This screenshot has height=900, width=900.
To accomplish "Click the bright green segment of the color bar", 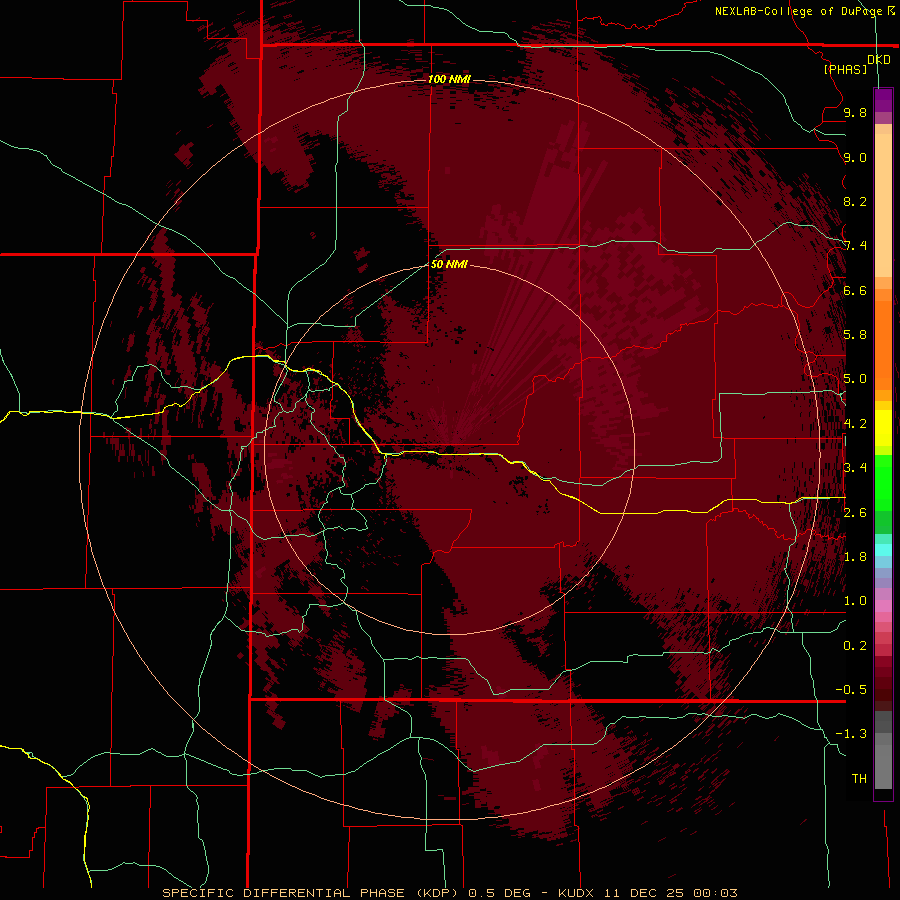I will point(883,482).
